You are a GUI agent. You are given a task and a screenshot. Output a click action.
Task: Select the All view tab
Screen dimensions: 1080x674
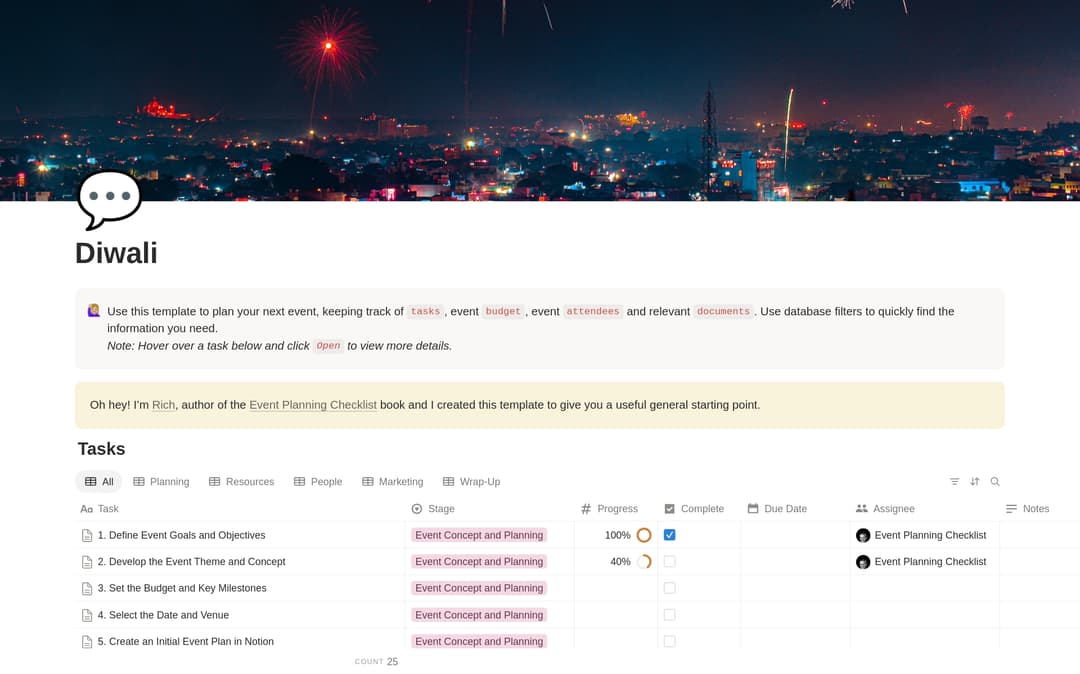[x=98, y=481]
